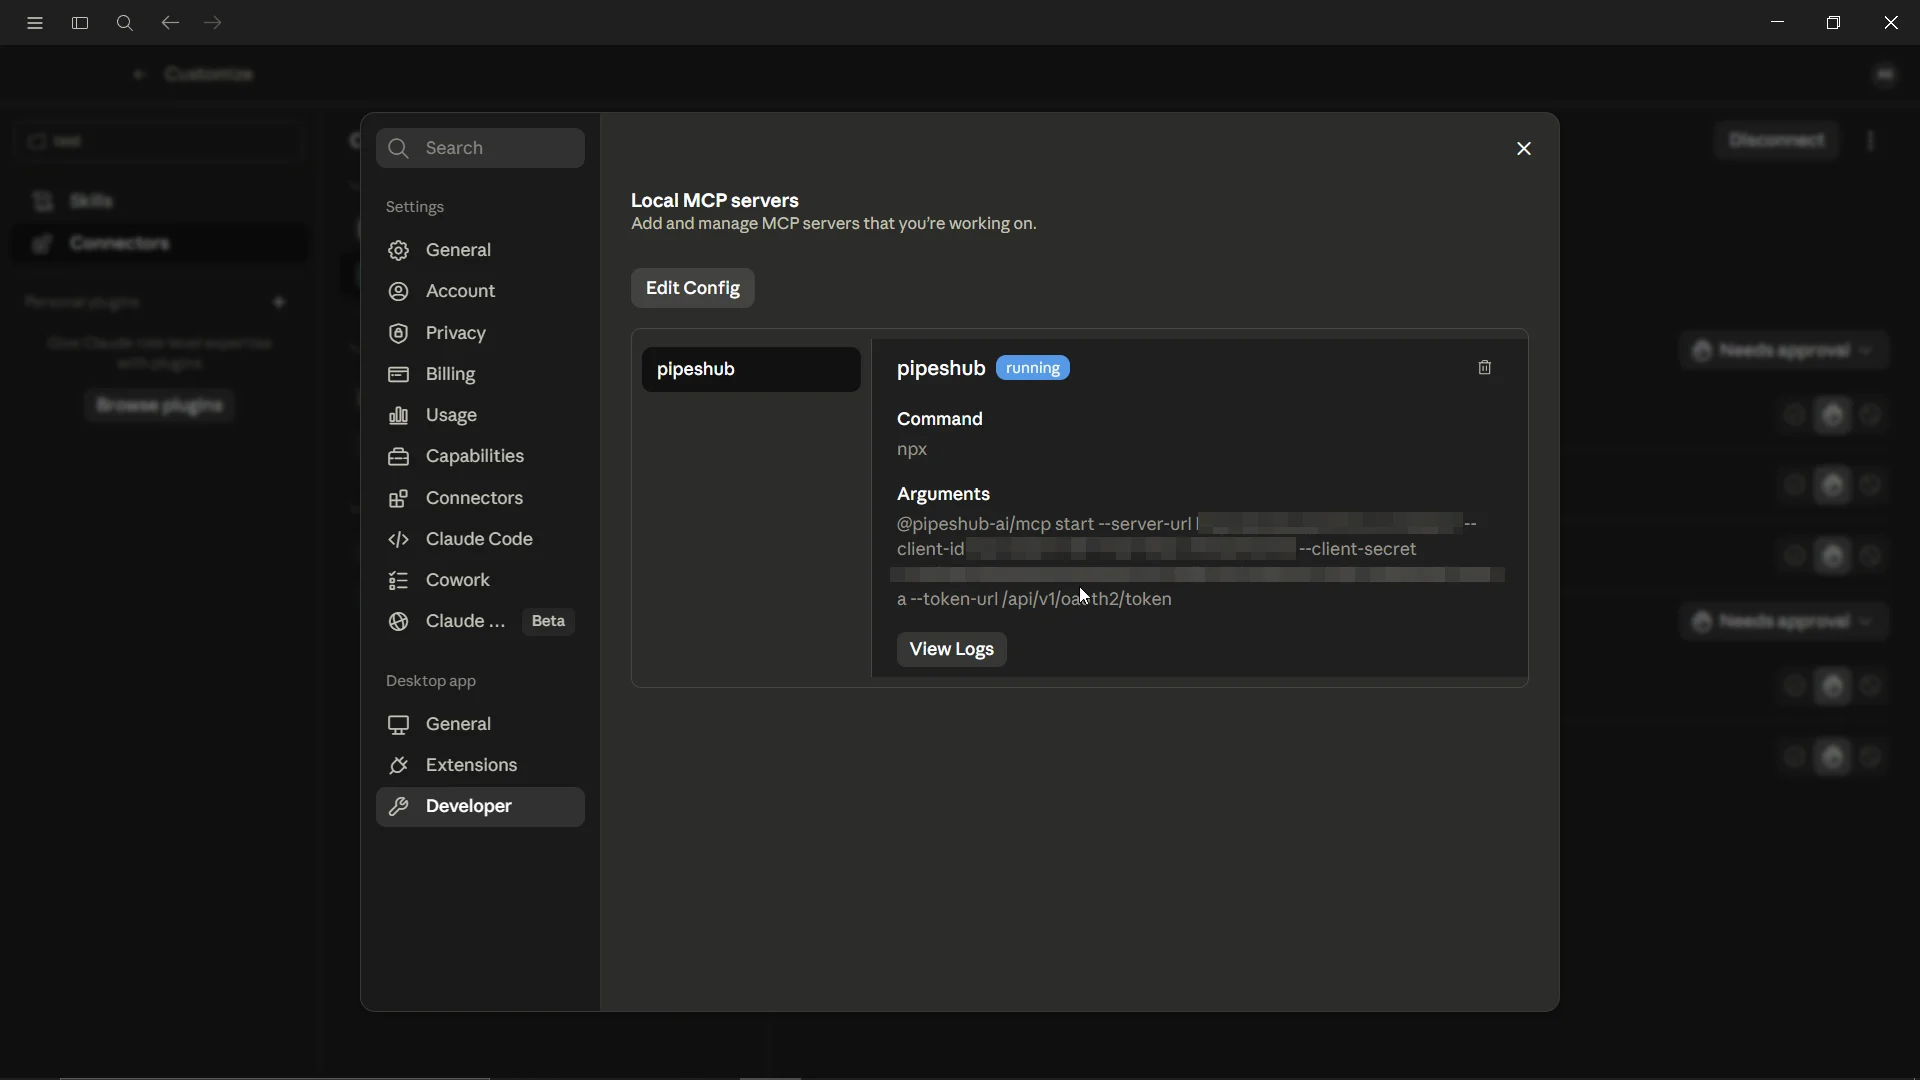Click the search magnifier in title bar

pos(125,23)
